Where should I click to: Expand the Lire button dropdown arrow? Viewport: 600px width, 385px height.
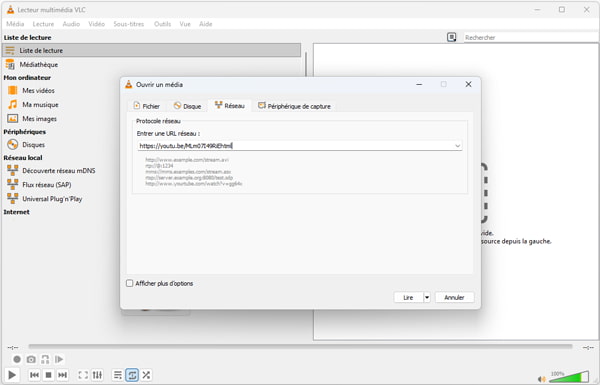click(427, 297)
